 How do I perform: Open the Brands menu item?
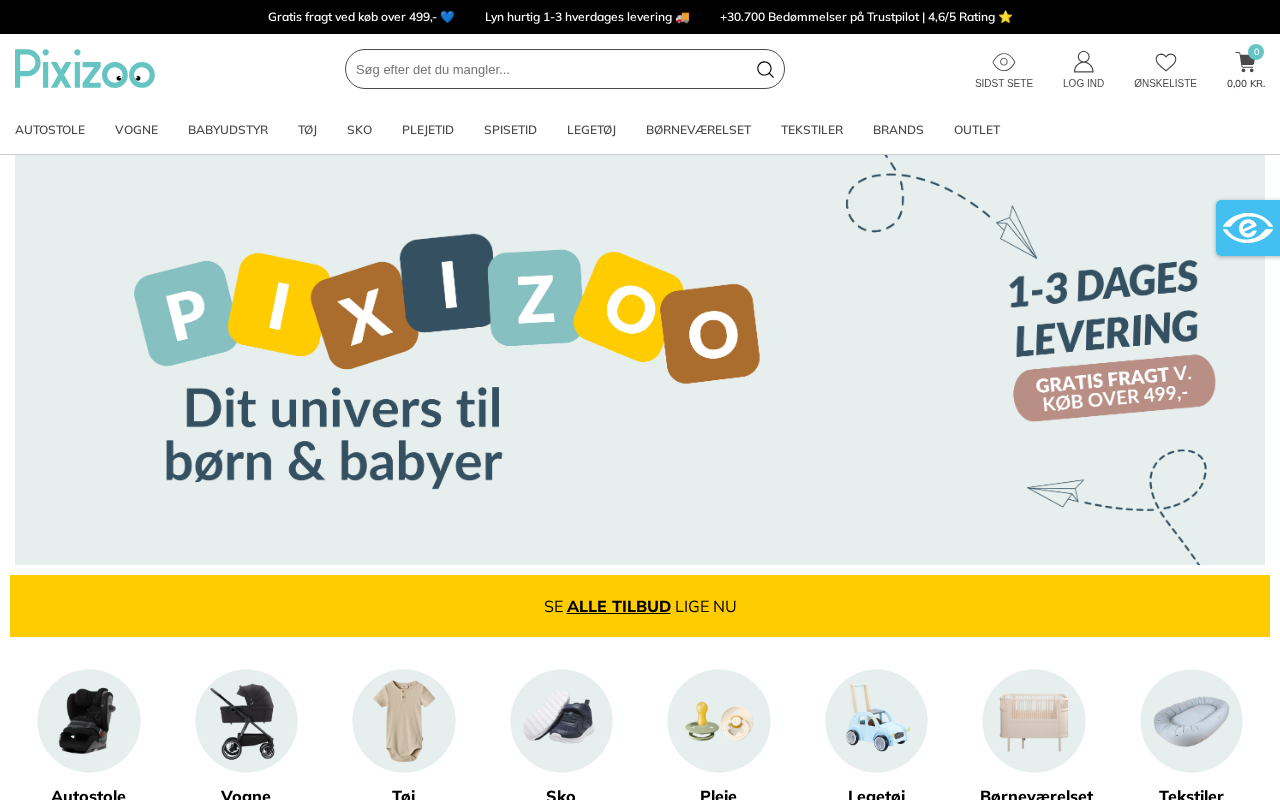[x=898, y=130]
